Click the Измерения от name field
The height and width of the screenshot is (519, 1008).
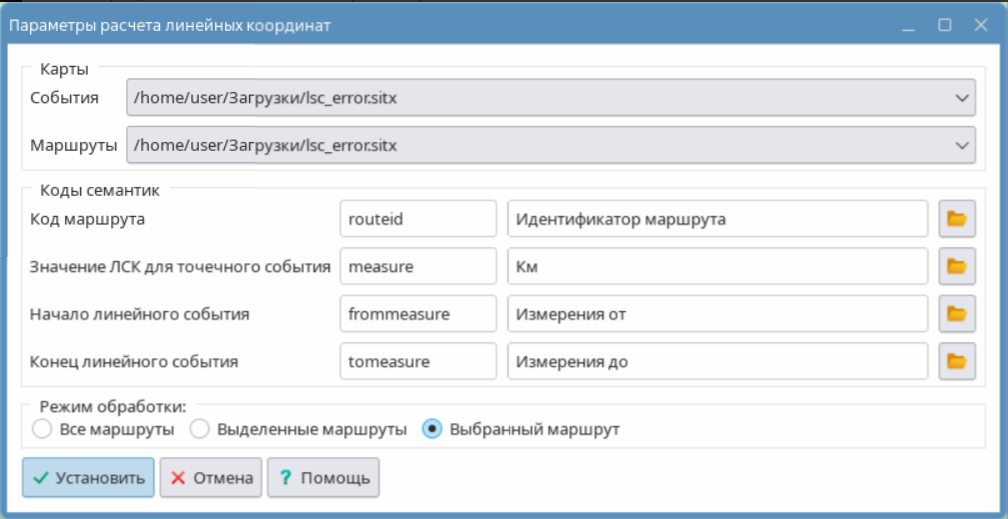[x=717, y=314]
